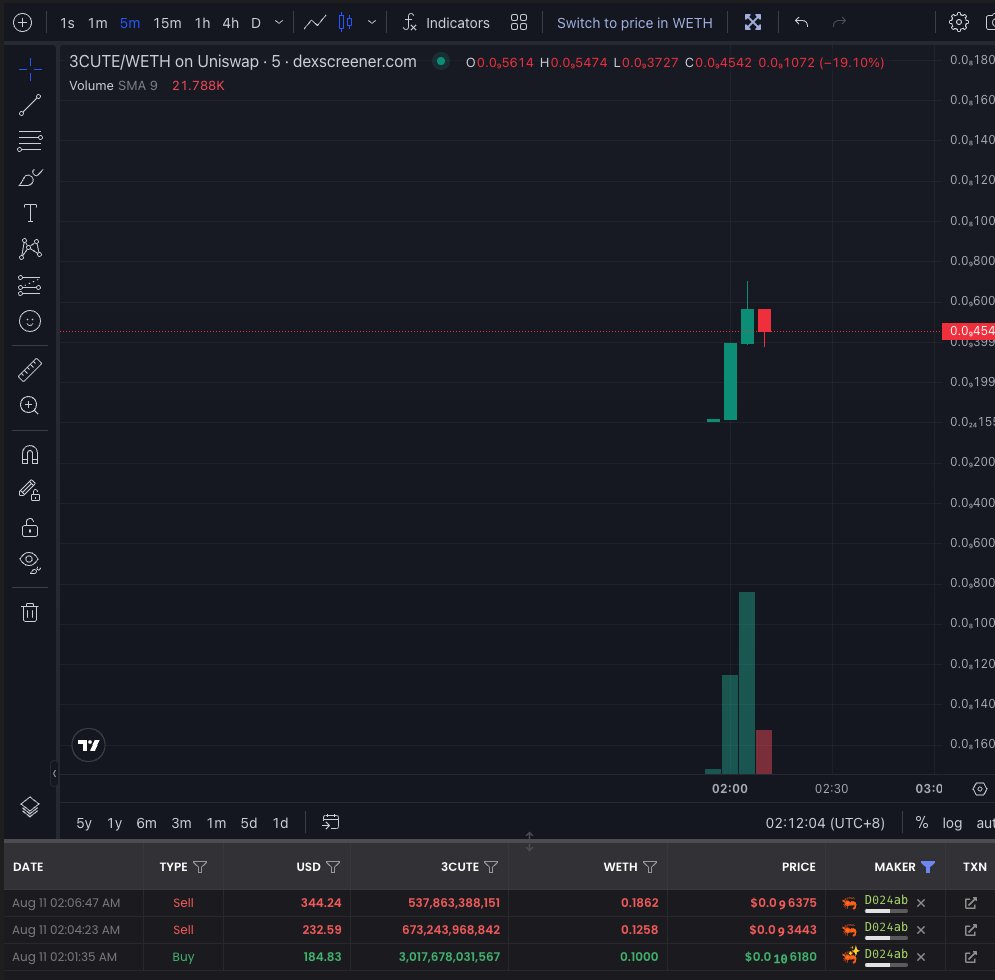995x980 pixels.
Task: Open the price axis settings icon
Action: 980,789
